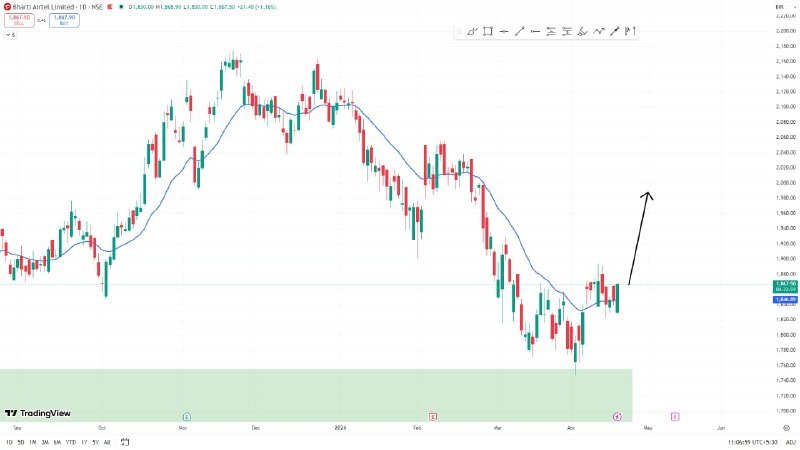Select the All date range
Viewport: 800px width, 450px height.
tap(107, 442)
